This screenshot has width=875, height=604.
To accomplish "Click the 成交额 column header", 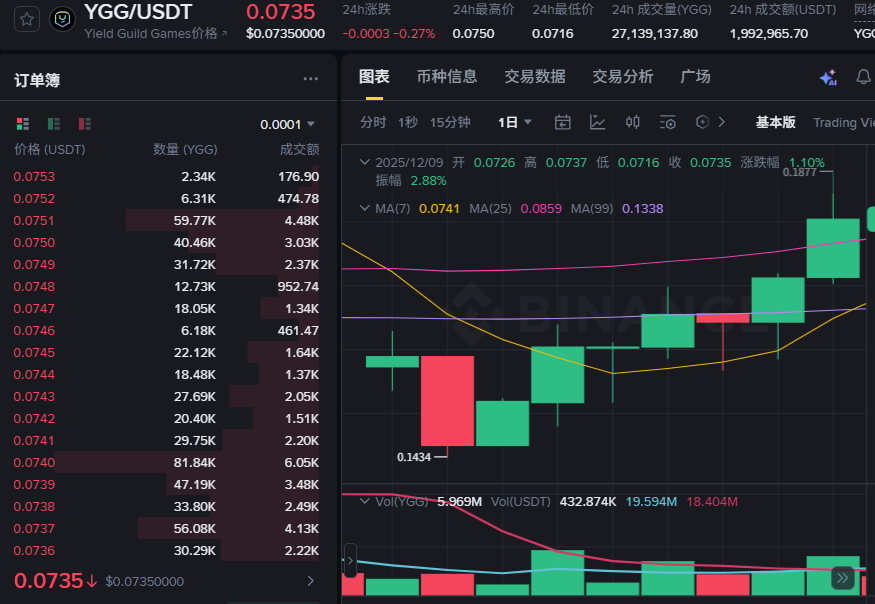I will (x=299, y=149).
